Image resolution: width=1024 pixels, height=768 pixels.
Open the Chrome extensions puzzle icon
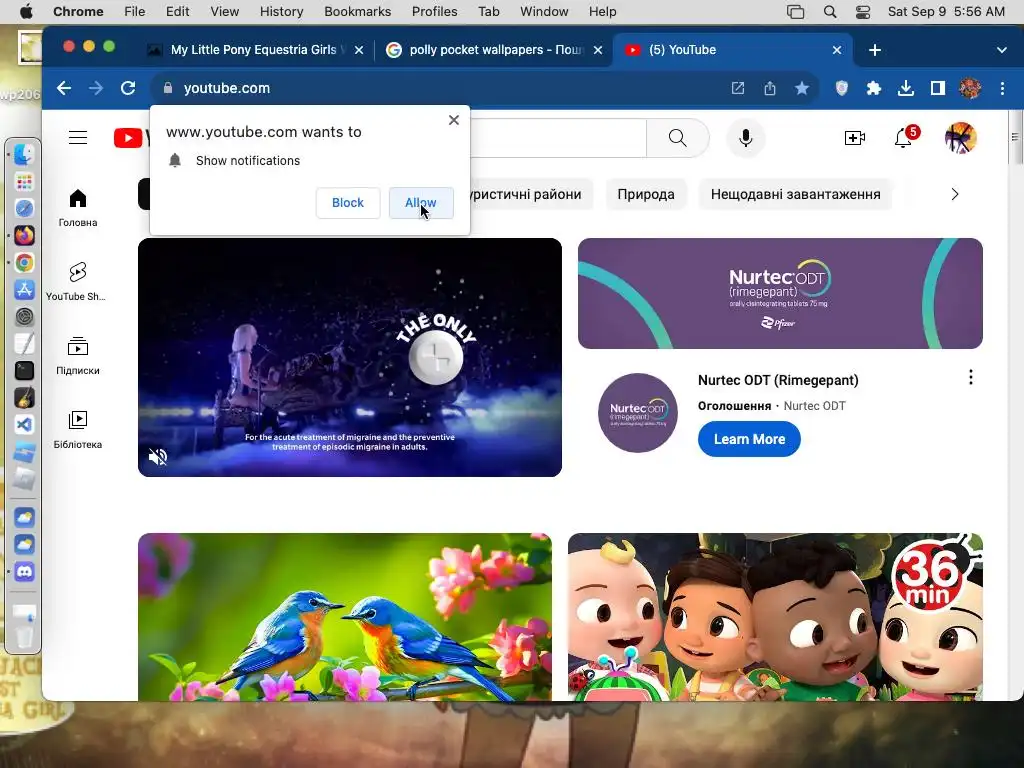873,88
